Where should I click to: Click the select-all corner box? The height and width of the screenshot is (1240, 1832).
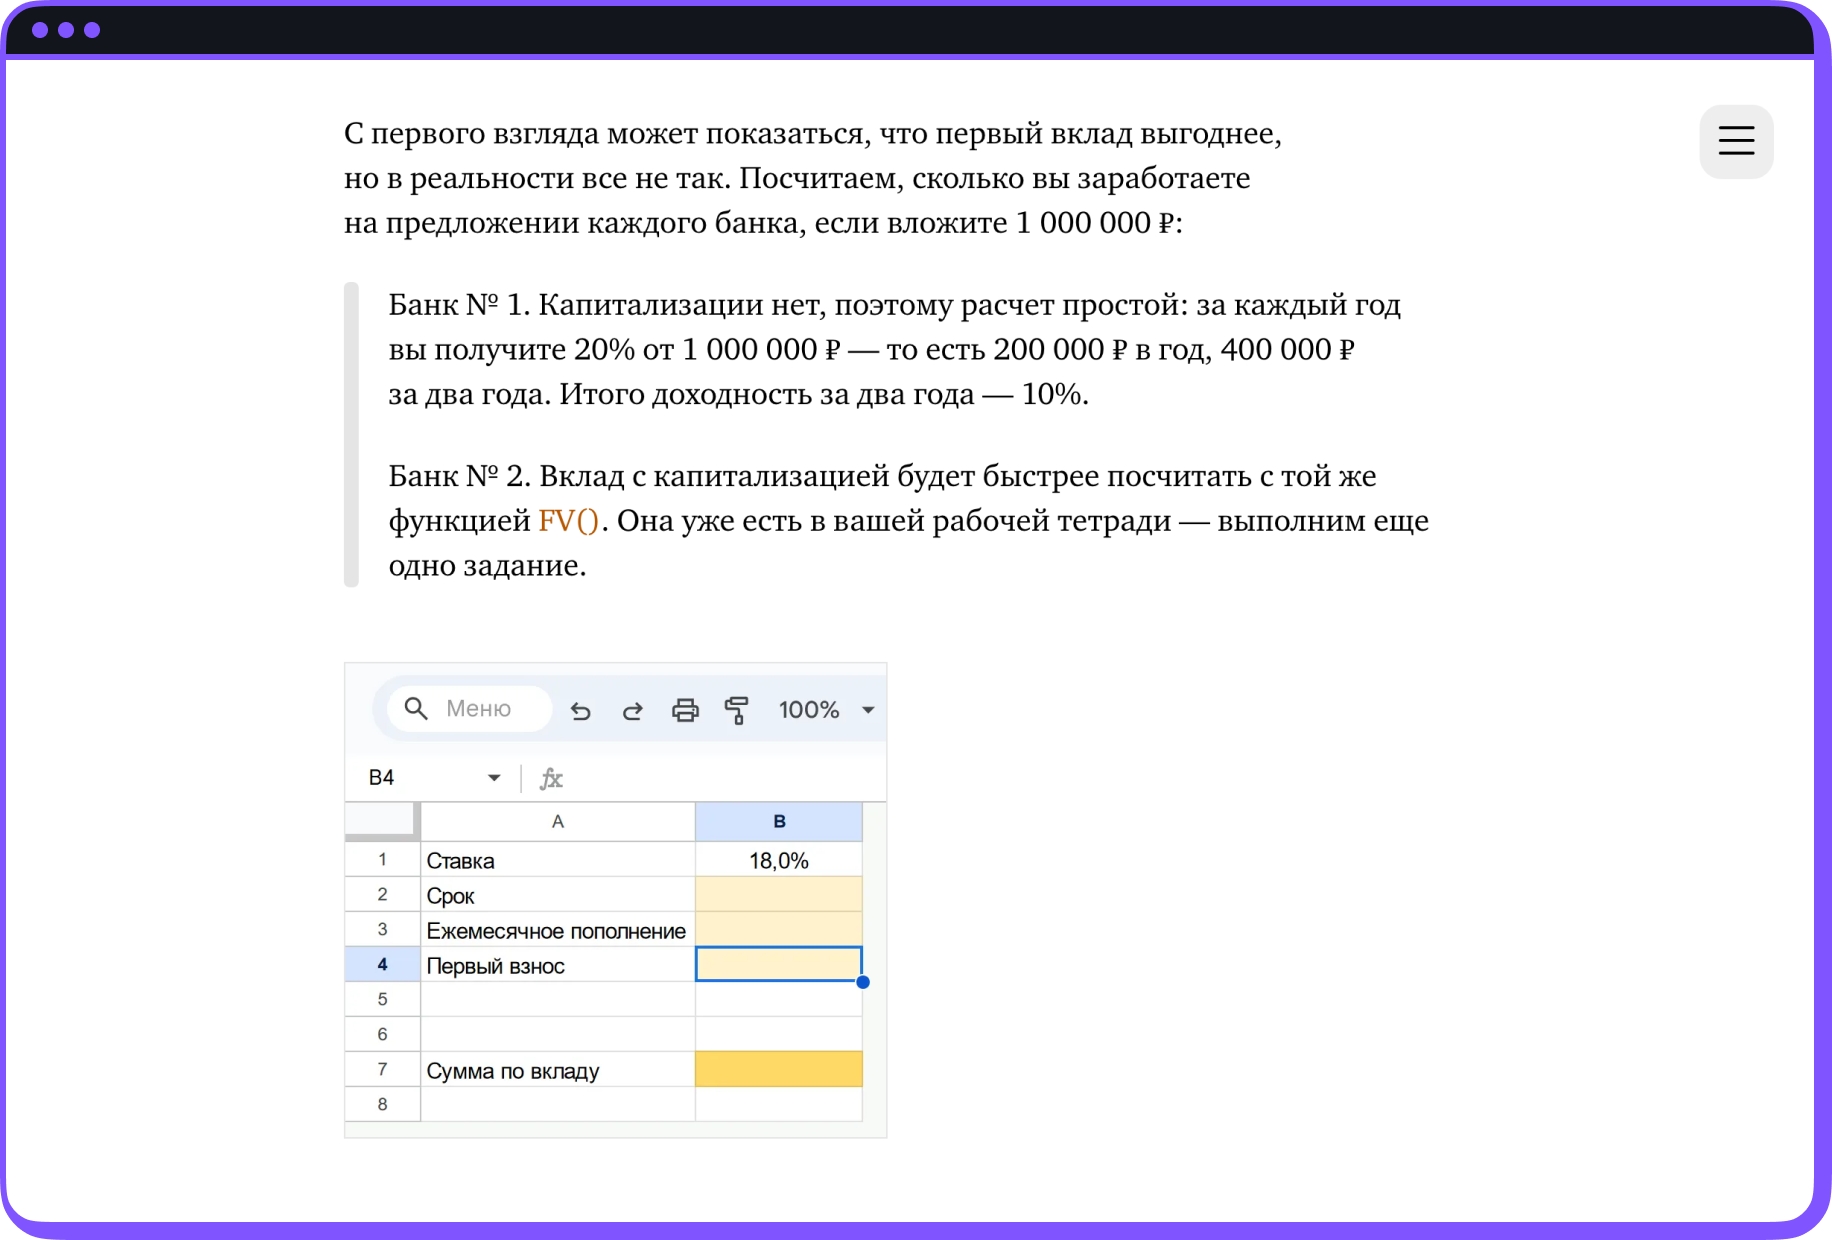[381, 820]
